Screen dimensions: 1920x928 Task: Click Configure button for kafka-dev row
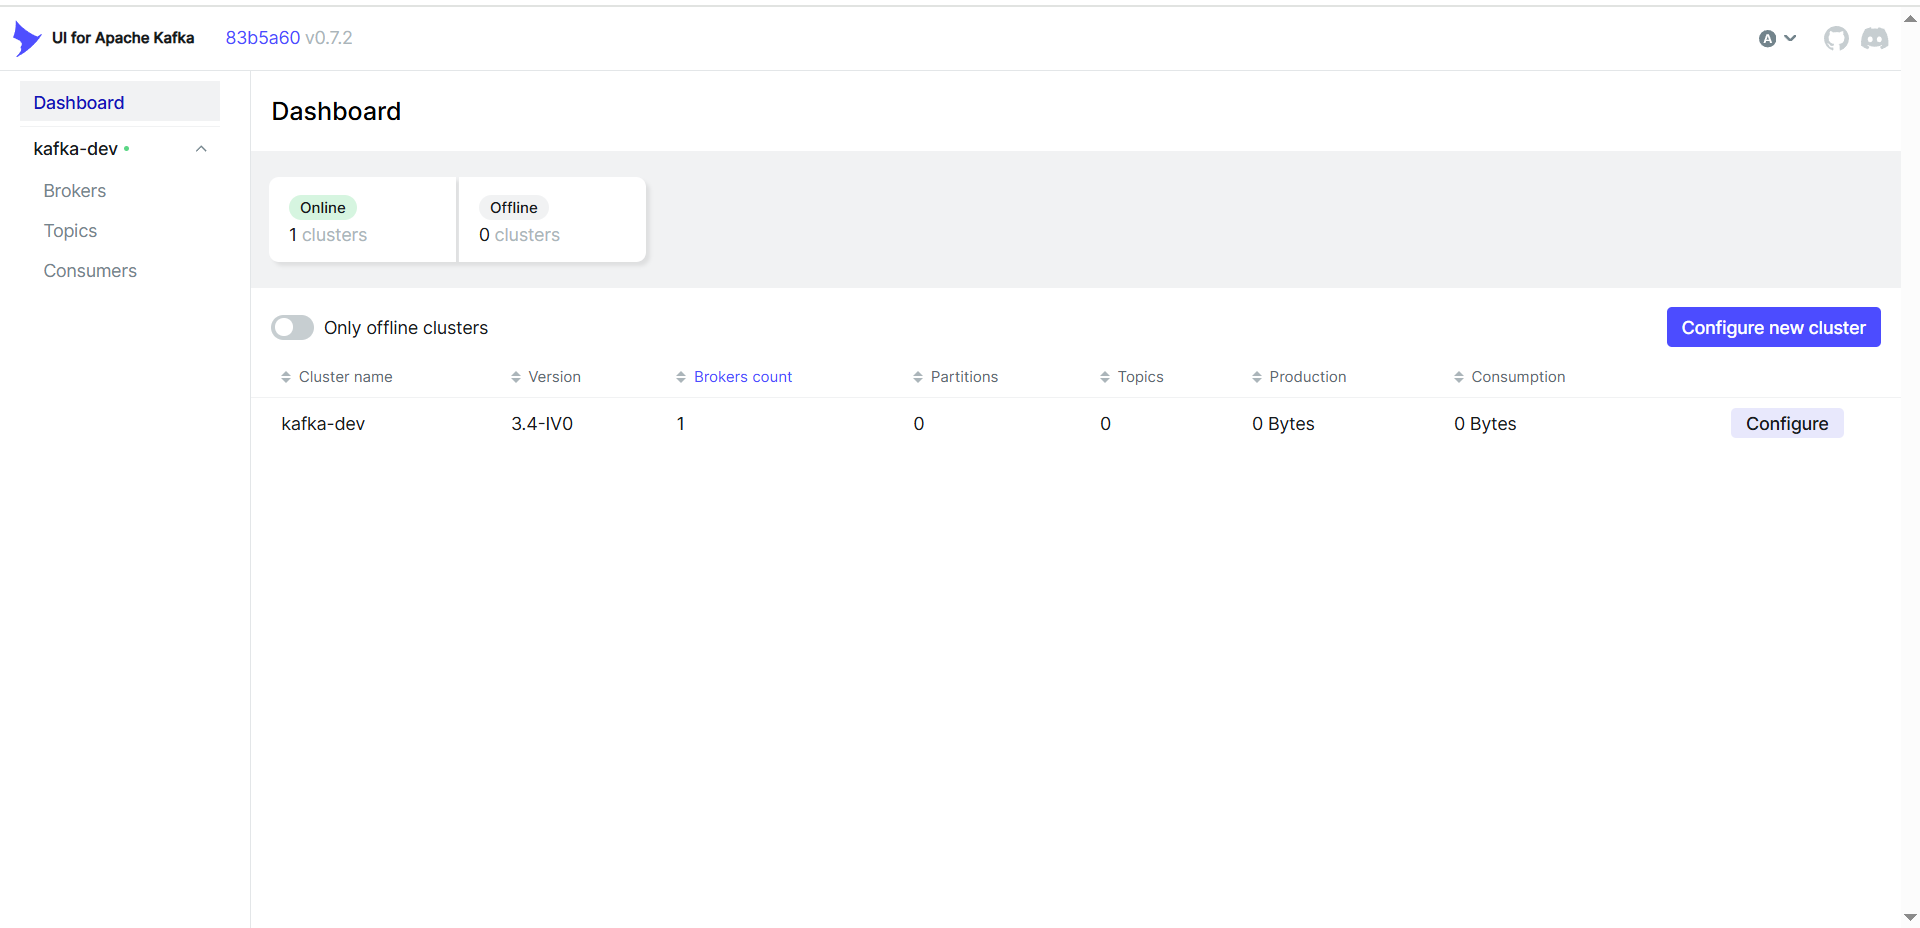point(1787,423)
